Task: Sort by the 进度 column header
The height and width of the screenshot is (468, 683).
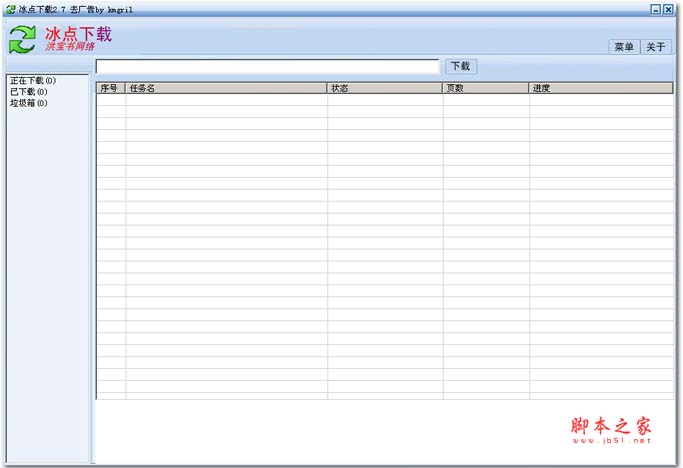Action: 601,88
